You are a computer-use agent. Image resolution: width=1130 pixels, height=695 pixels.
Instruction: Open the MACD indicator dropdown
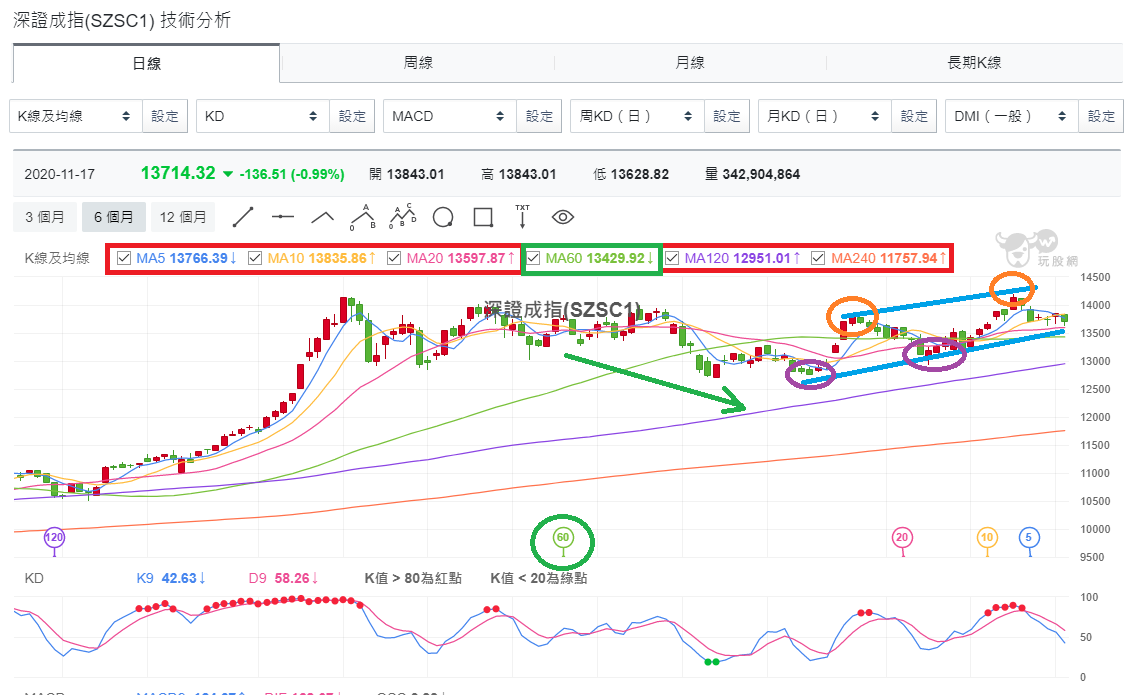(x=450, y=116)
